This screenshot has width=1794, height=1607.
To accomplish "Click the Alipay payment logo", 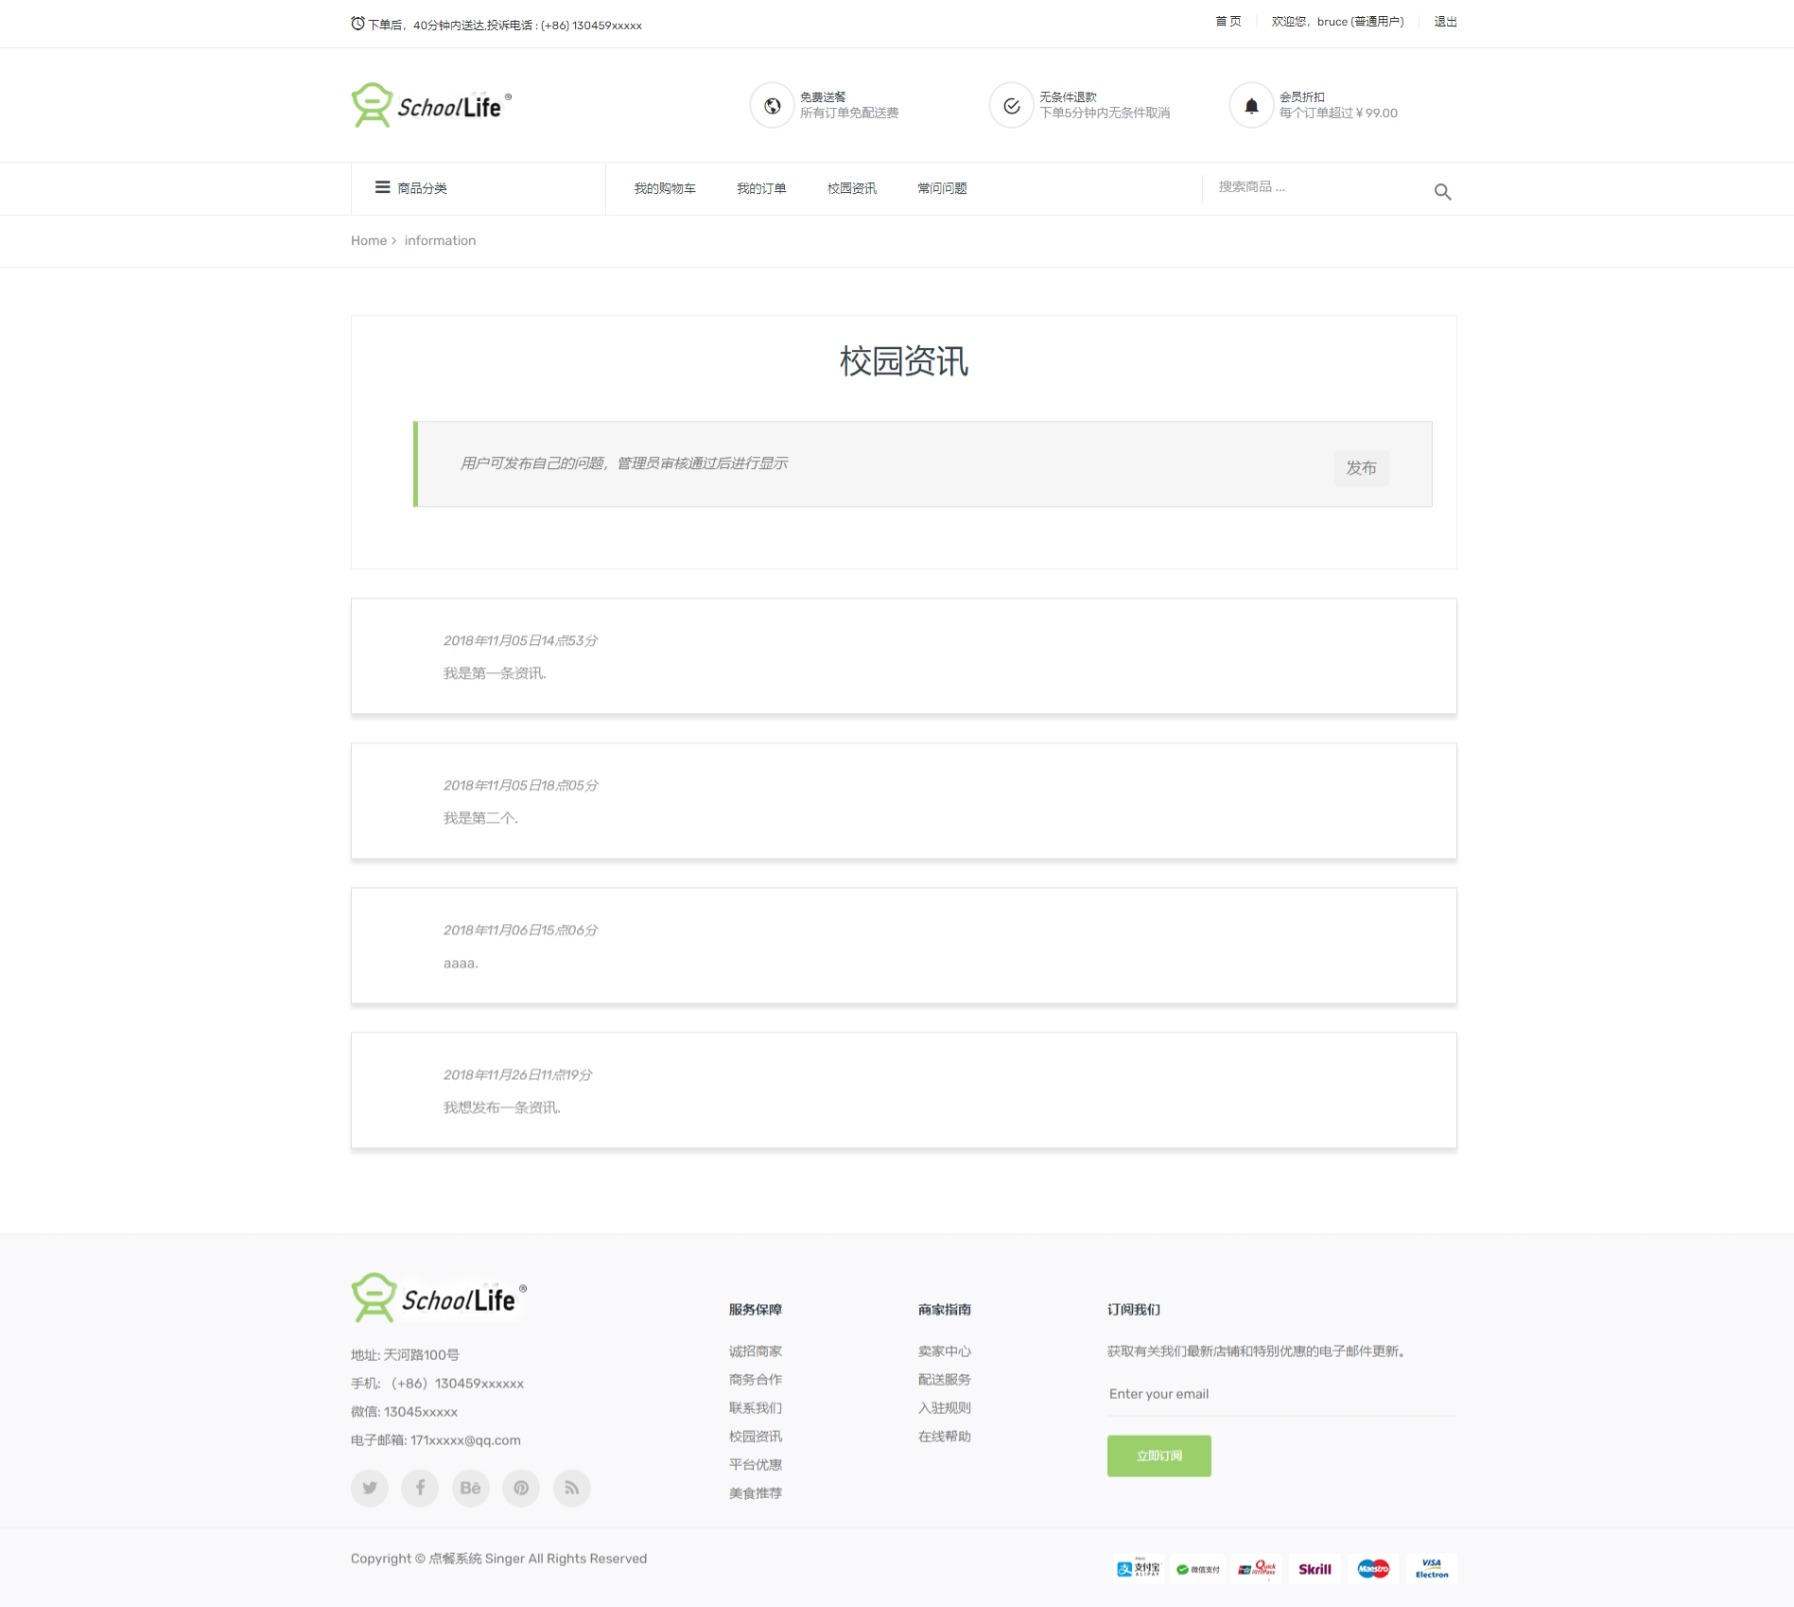I will pos(1138,1568).
